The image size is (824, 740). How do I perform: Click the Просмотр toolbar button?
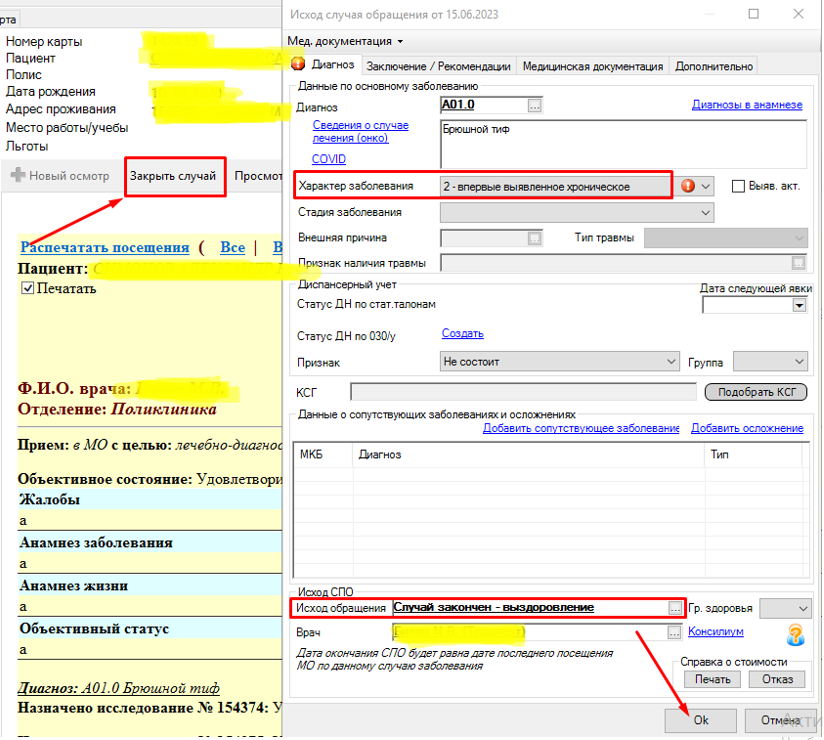(258, 176)
